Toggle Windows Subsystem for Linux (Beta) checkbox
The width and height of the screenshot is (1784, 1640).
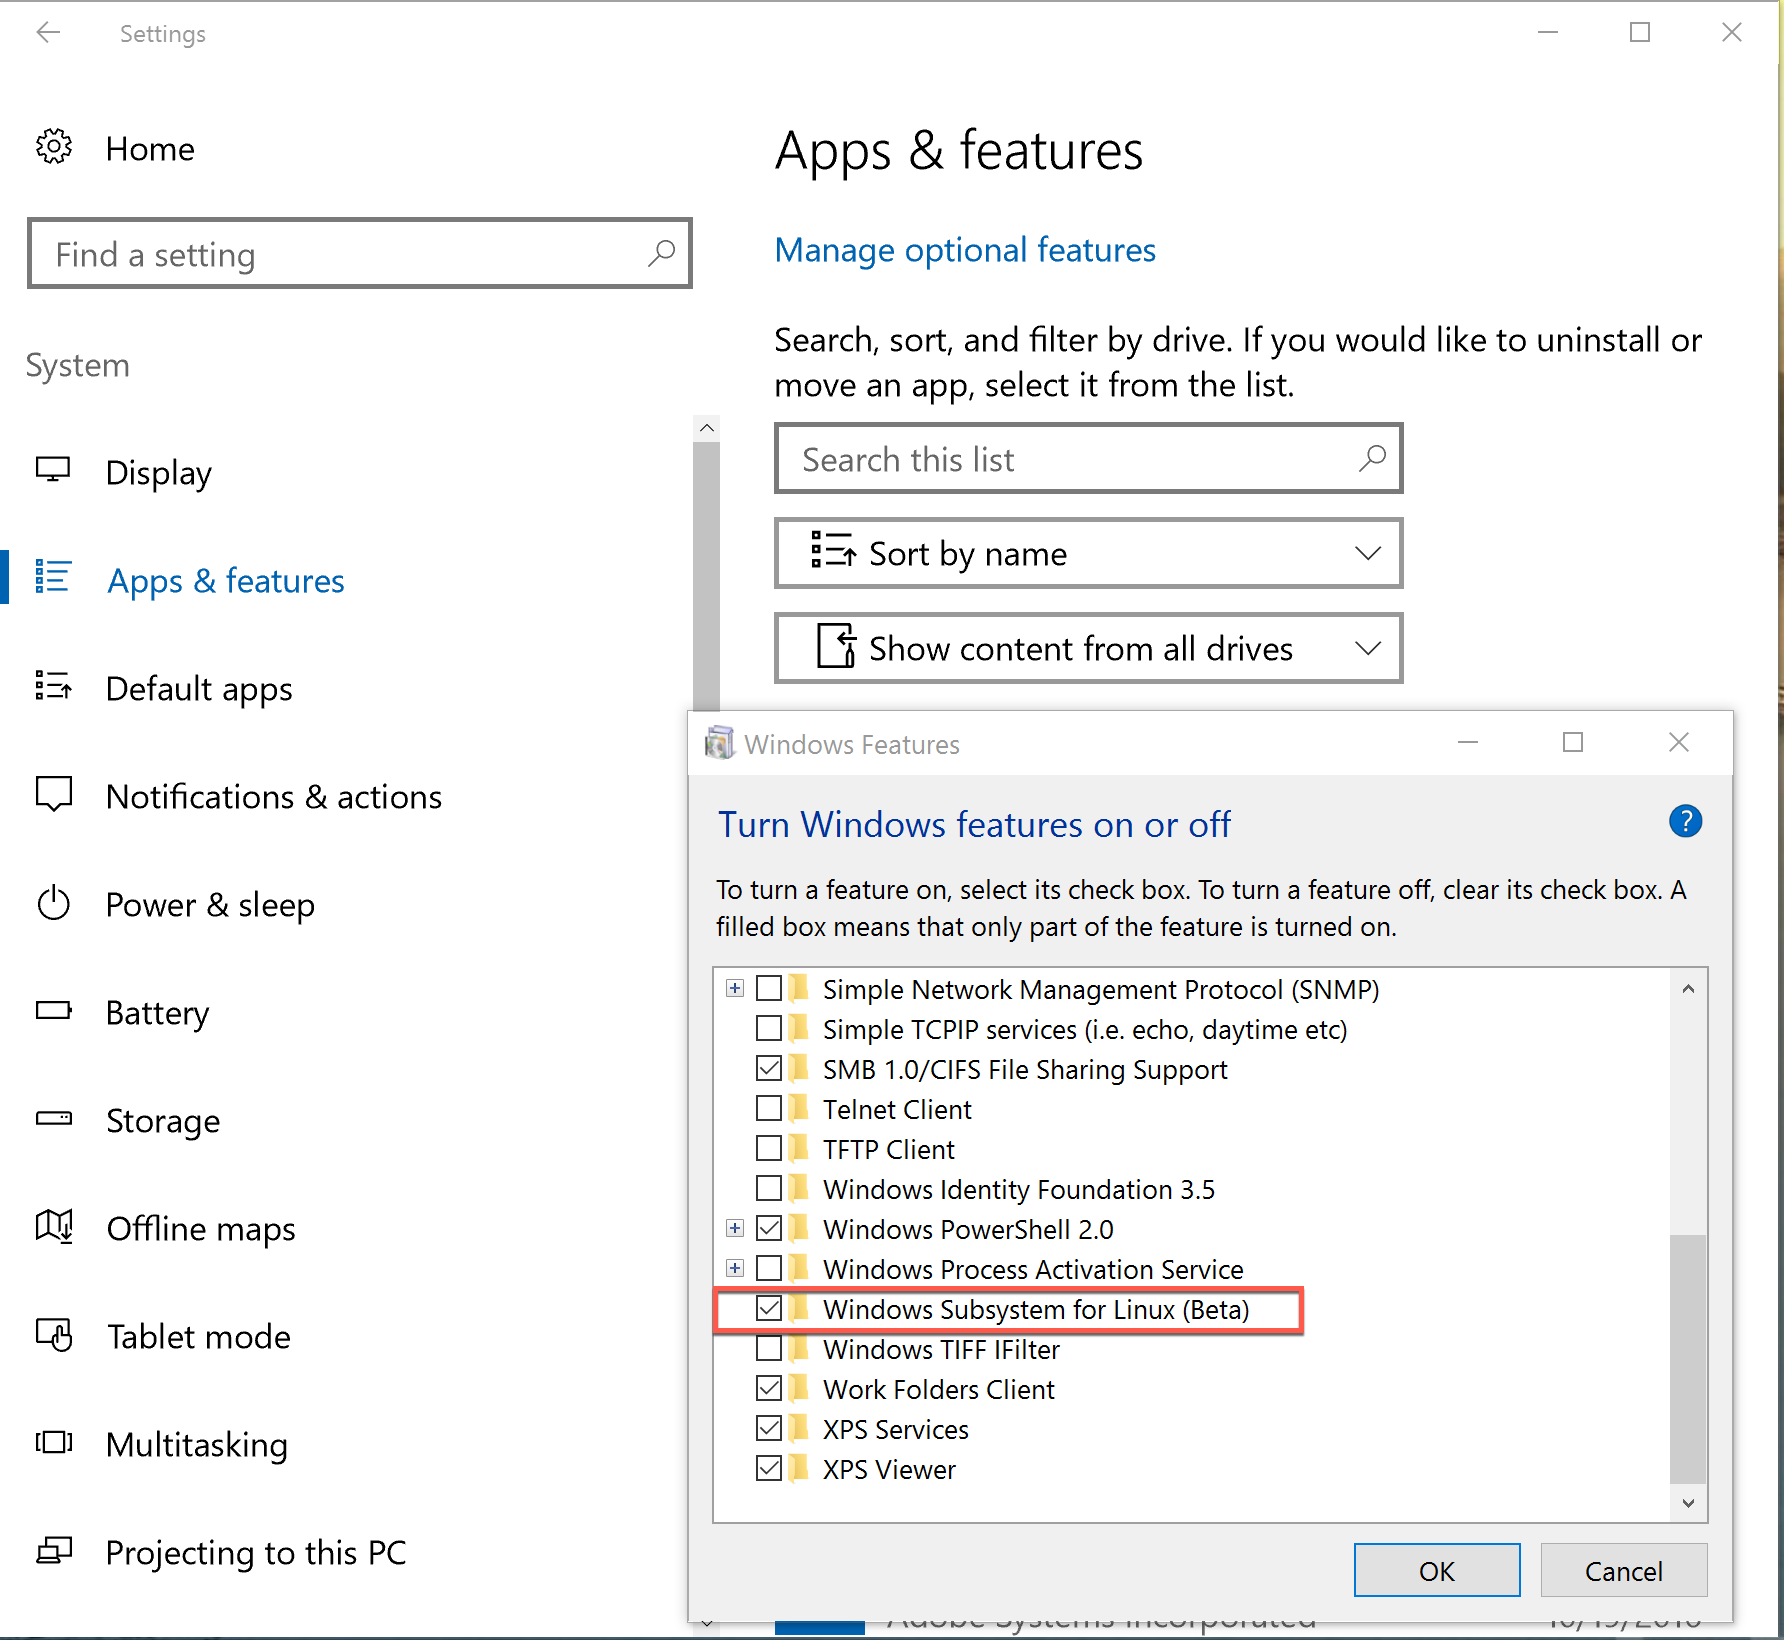coord(769,1309)
